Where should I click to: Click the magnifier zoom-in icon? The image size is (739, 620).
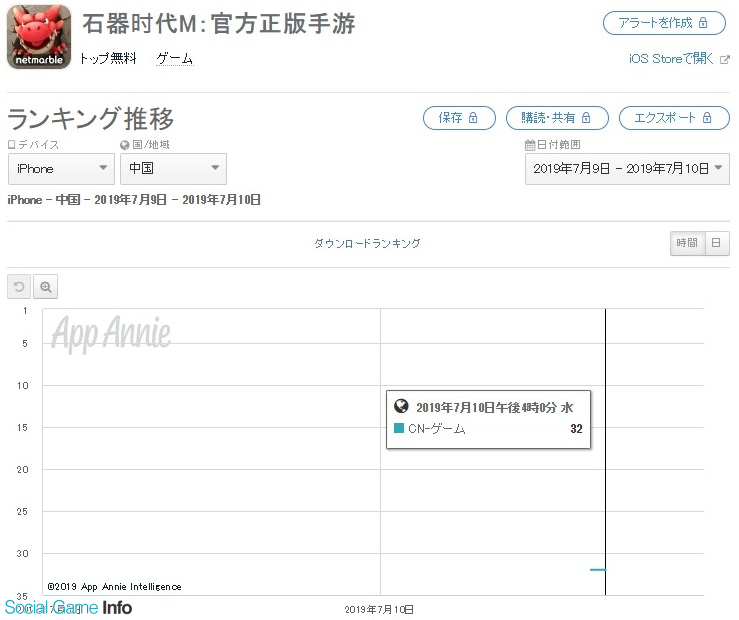[x=46, y=286]
